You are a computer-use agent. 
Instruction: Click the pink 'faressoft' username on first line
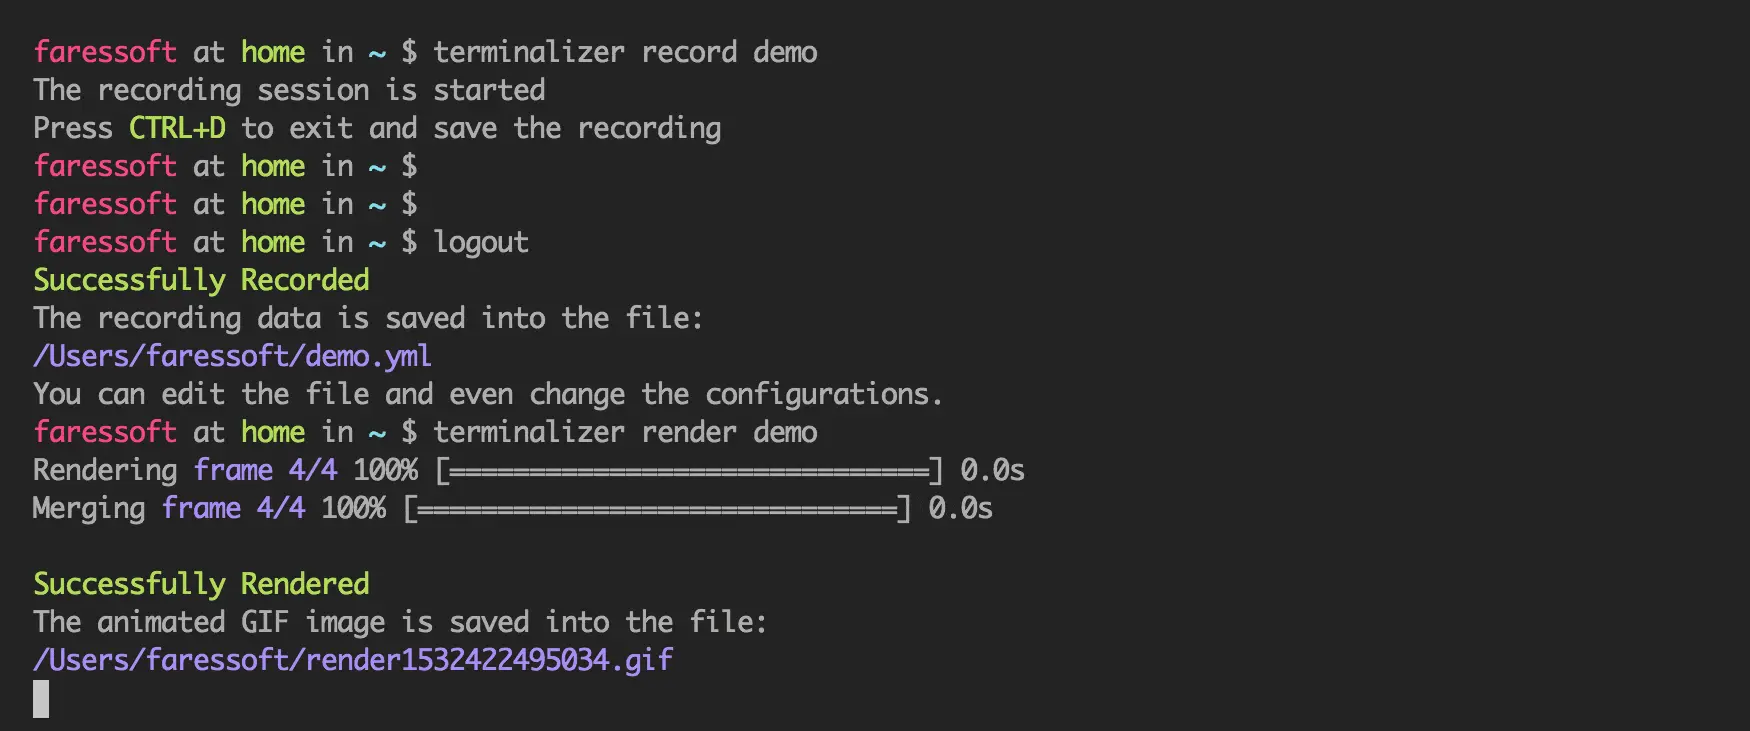[x=105, y=52]
